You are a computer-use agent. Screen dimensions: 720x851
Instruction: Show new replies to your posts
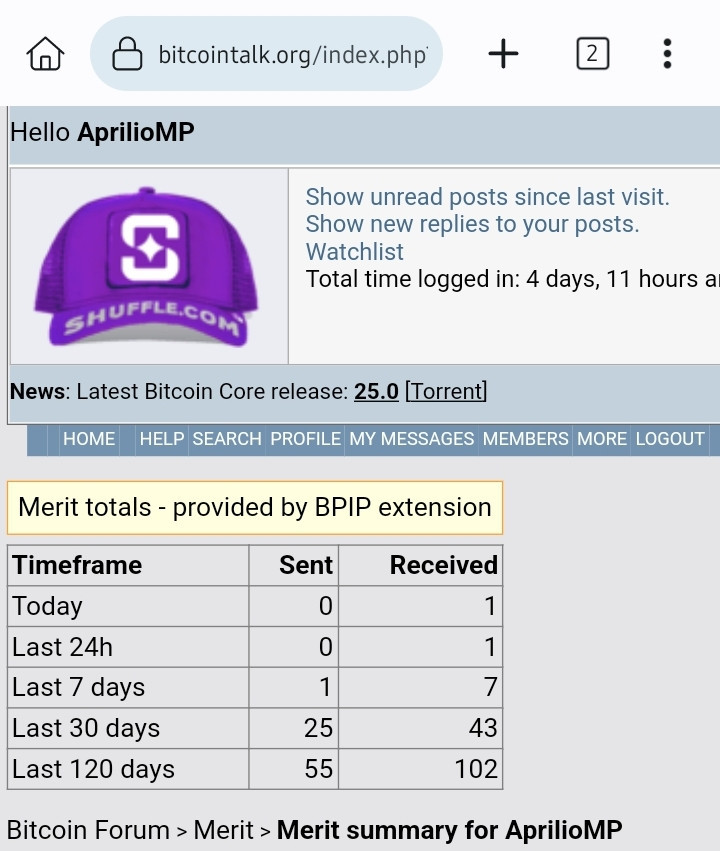472,224
